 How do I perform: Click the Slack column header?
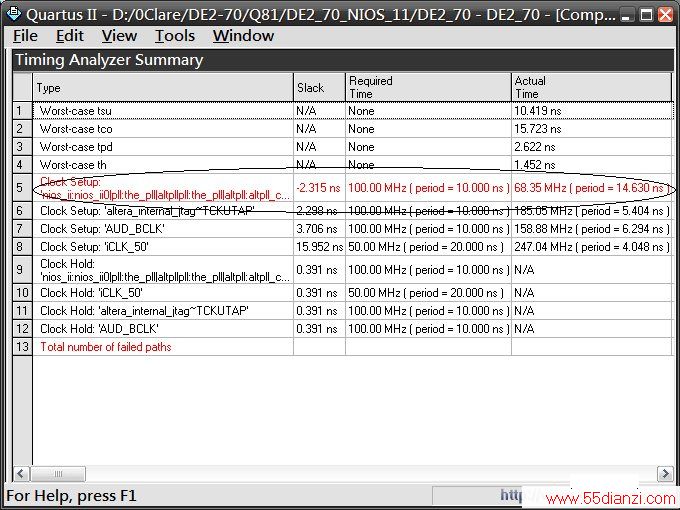[x=320, y=87]
